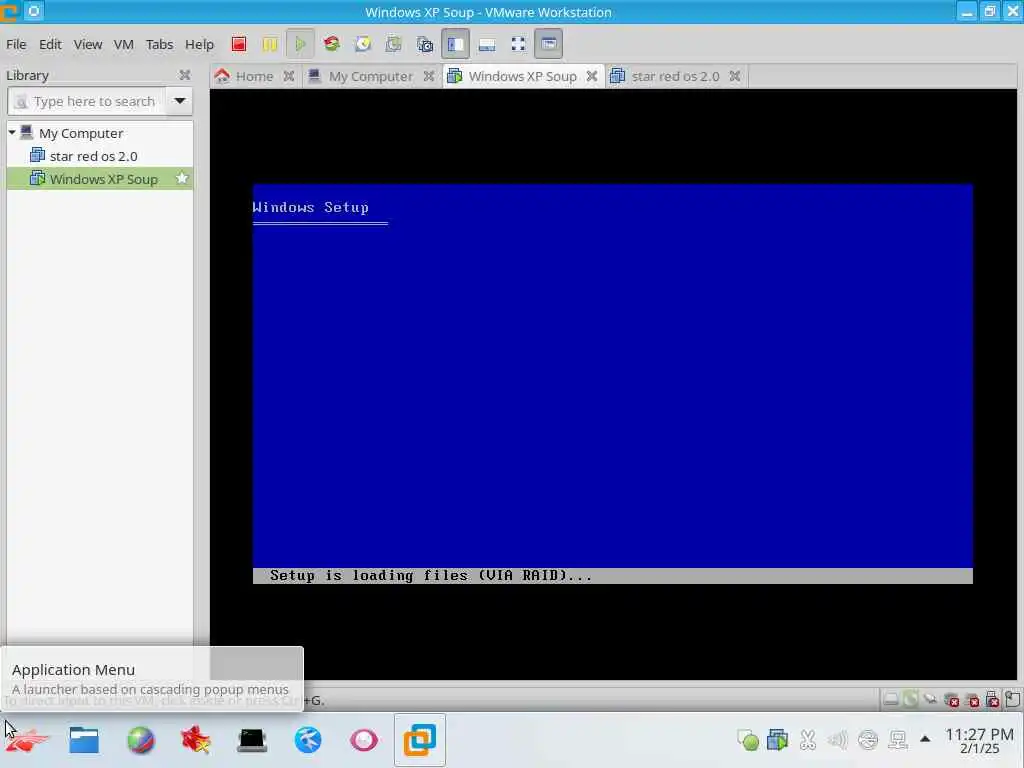Toggle the thumbnail bar view button
Screen dimensions: 1024x768
(x=487, y=44)
